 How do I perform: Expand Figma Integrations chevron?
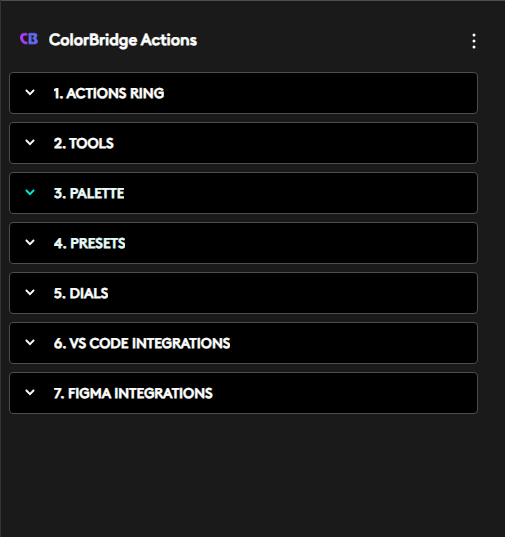[30, 392]
